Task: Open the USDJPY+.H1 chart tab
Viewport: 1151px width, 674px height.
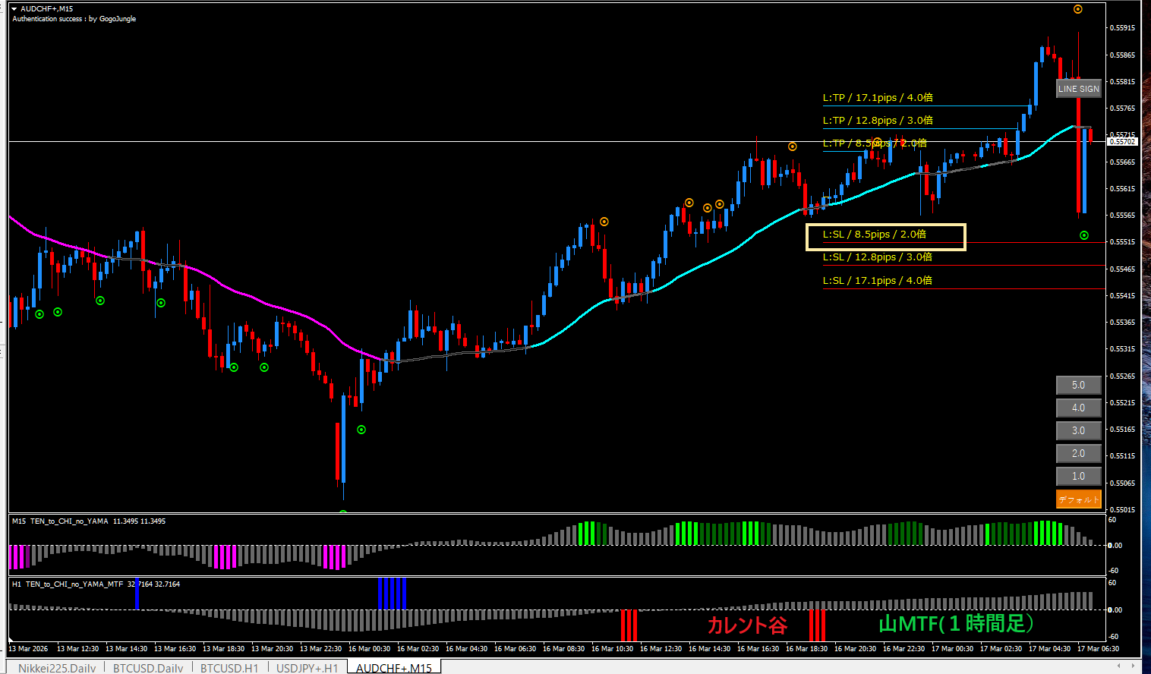Action: pyautogui.click(x=306, y=667)
